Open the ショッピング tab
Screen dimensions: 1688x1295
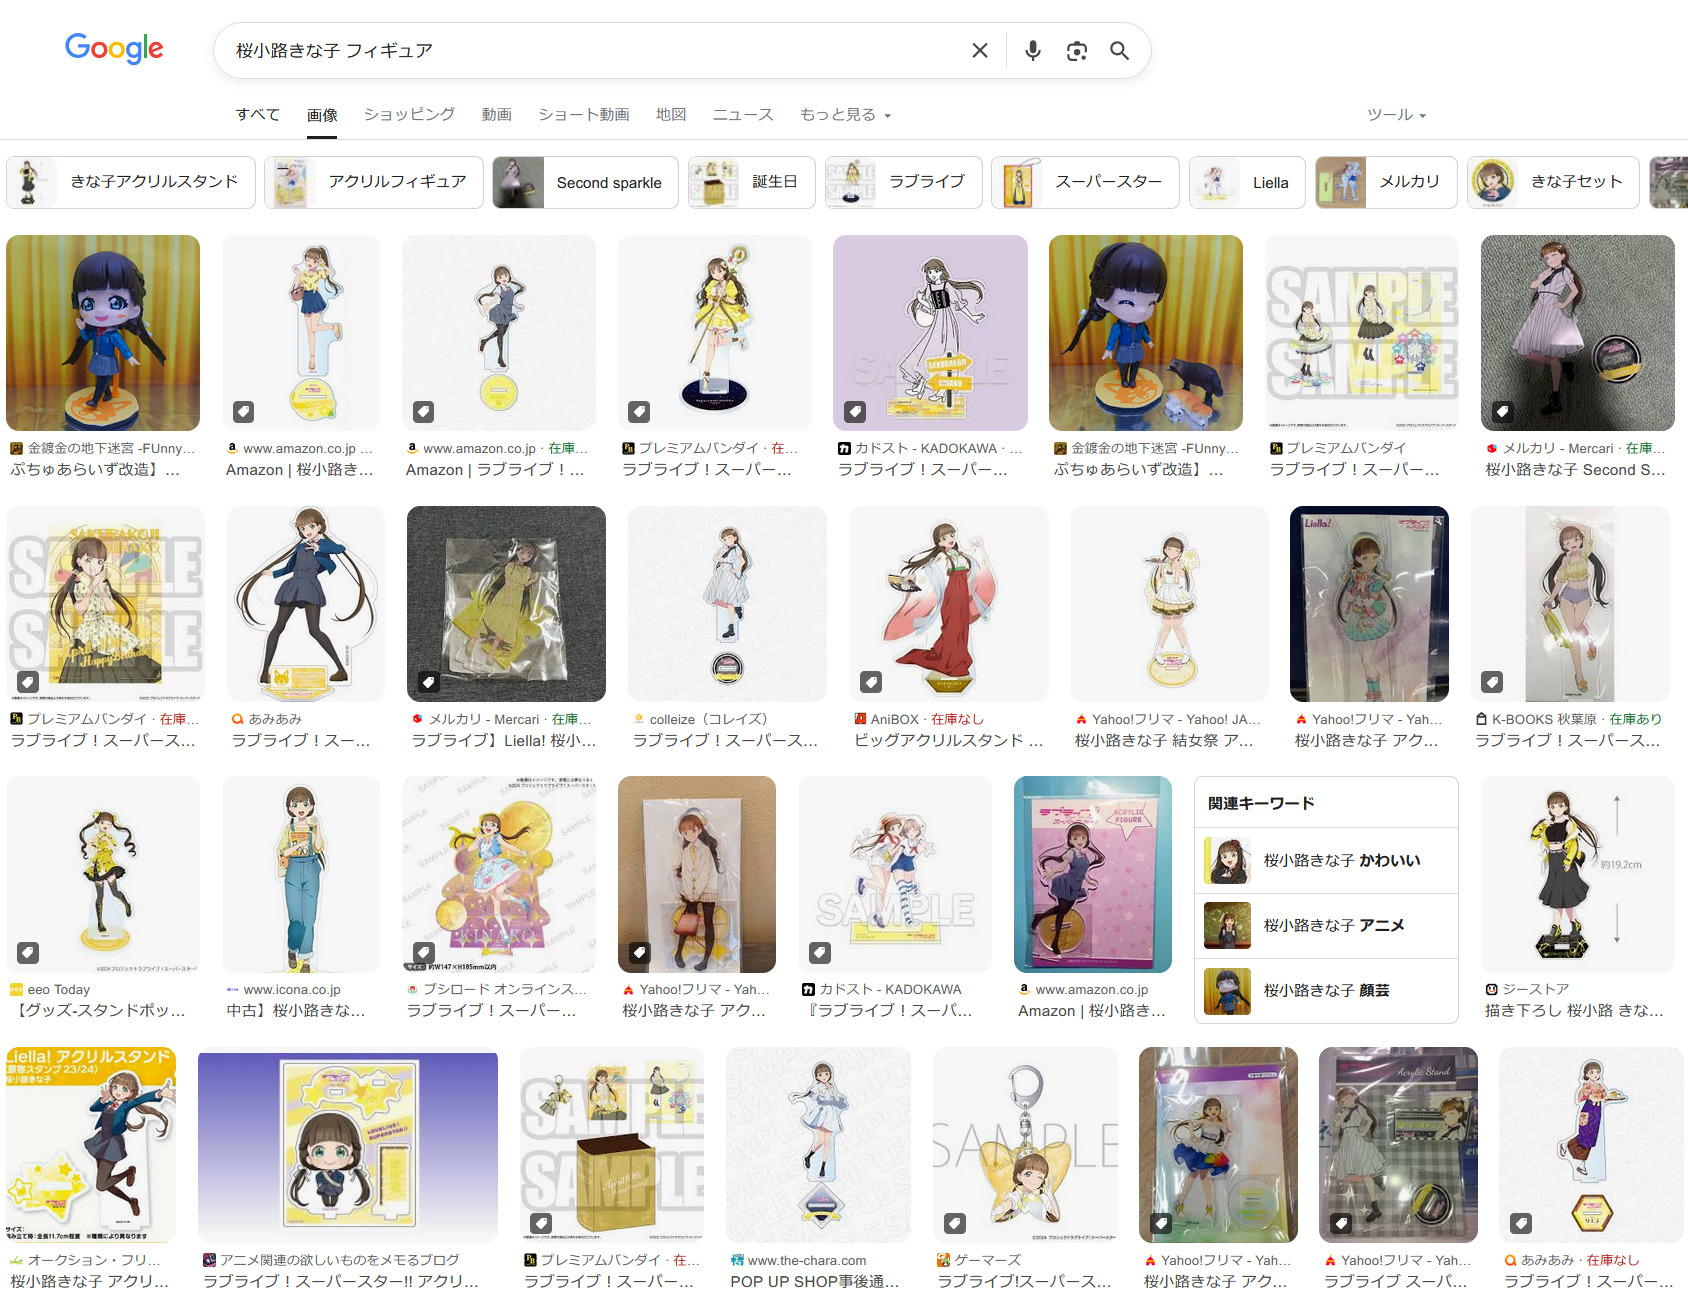[409, 114]
